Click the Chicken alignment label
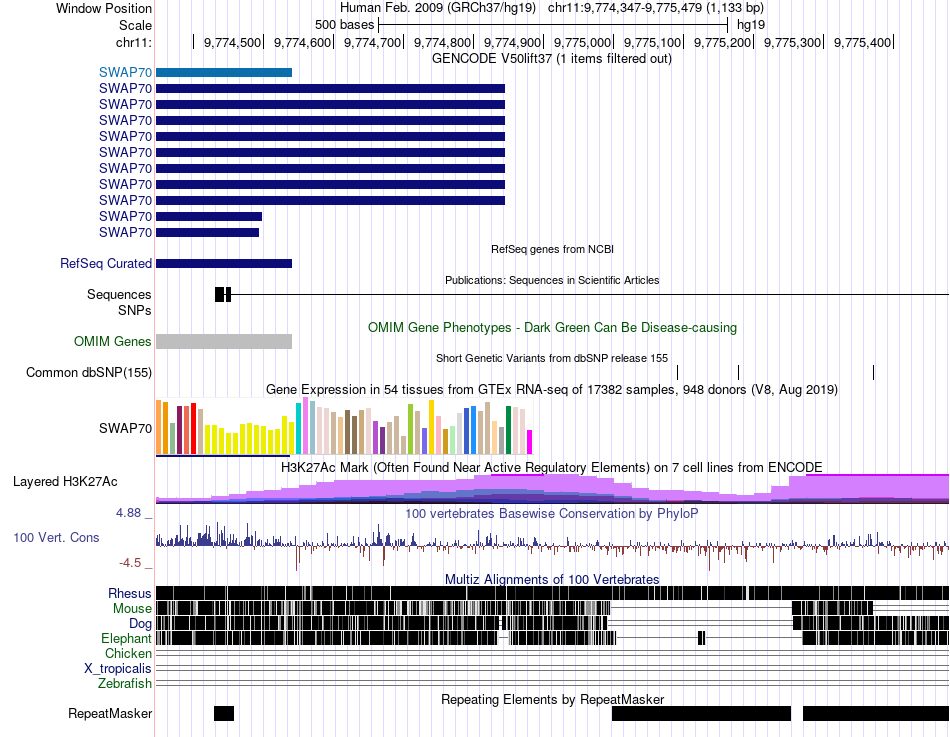The height and width of the screenshot is (737, 950). [128, 653]
